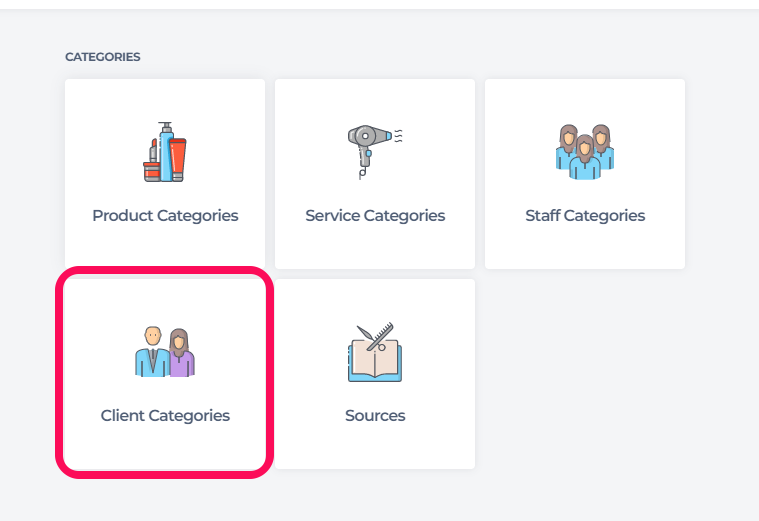Click the cosmetics bottles product icon
This screenshot has height=521, width=759.
[165, 152]
